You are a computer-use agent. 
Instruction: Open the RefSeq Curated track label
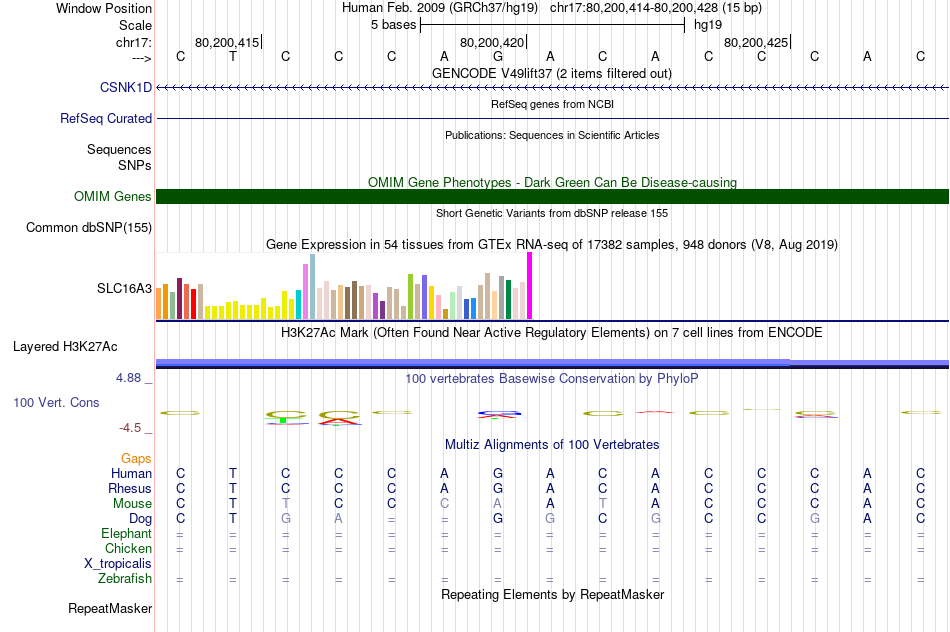105,118
